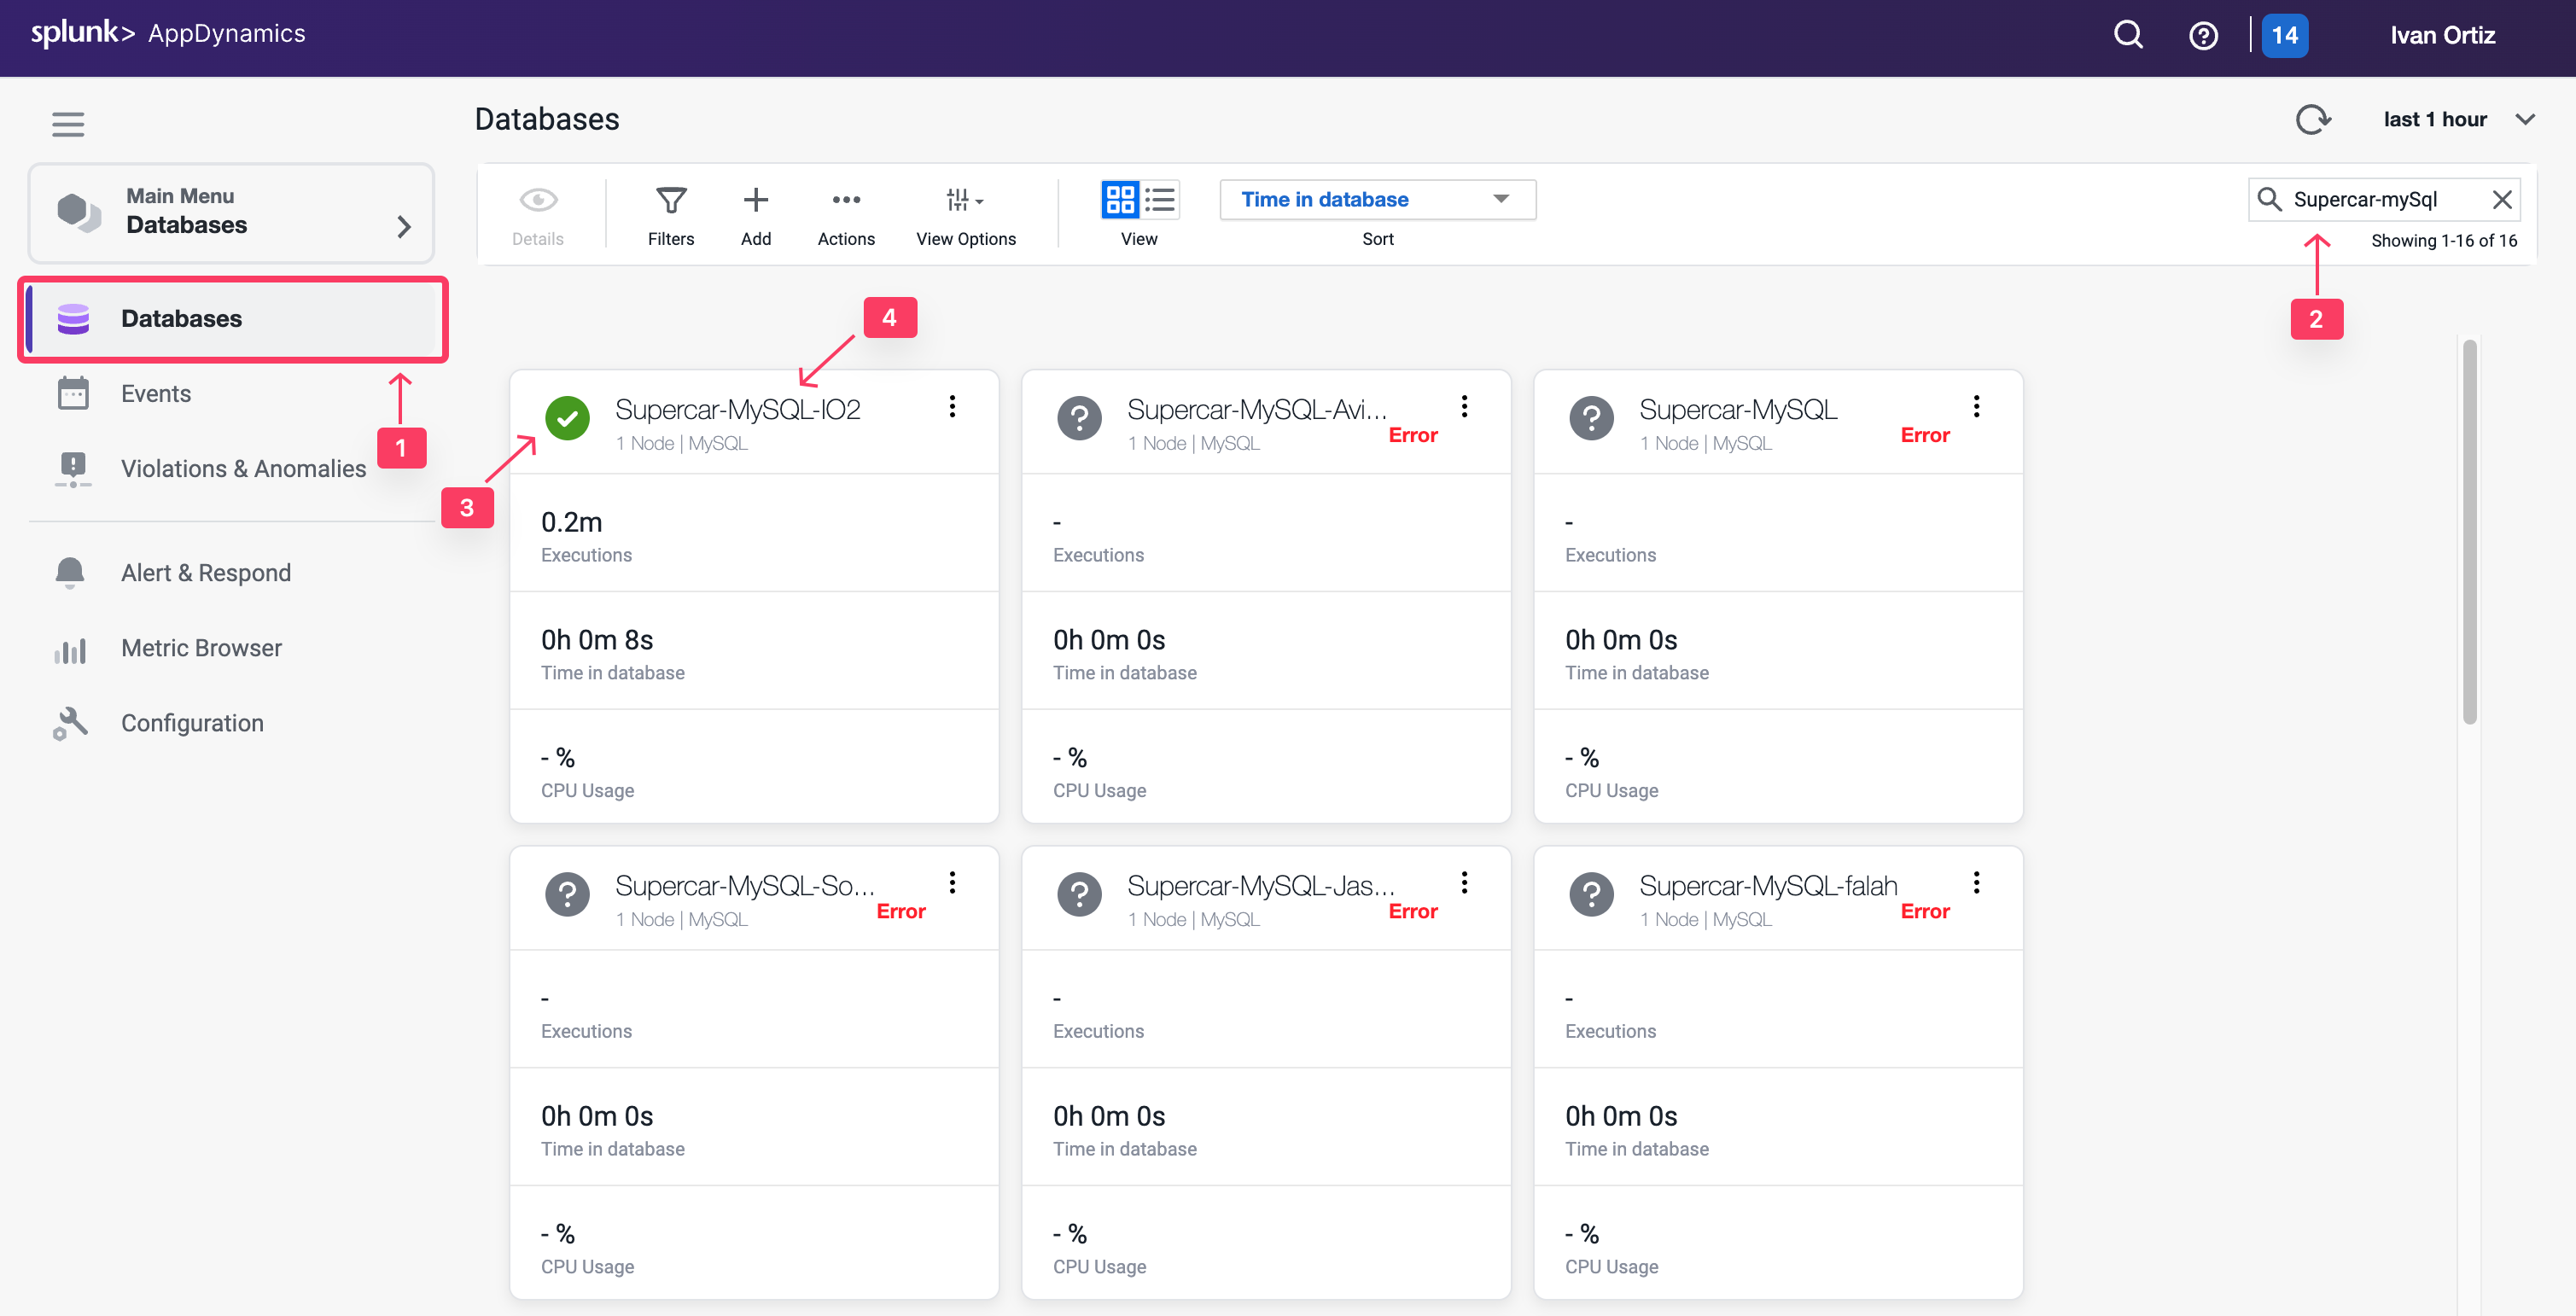
Task: Click the global search magnifier icon
Action: click(x=2128, y=35)
